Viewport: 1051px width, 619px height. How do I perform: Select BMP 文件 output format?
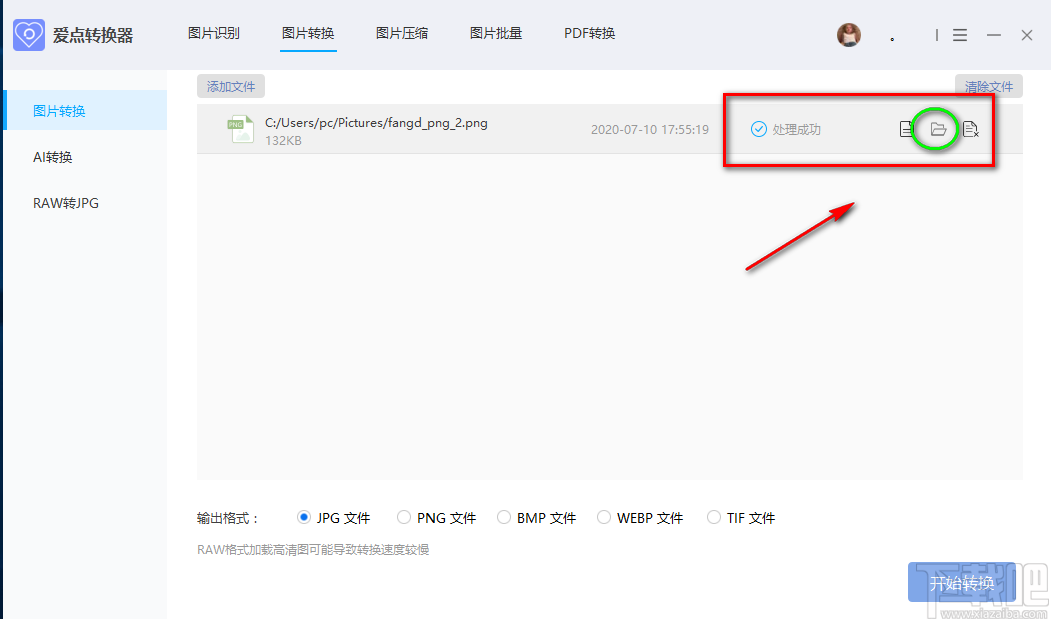tap(504, 517)
